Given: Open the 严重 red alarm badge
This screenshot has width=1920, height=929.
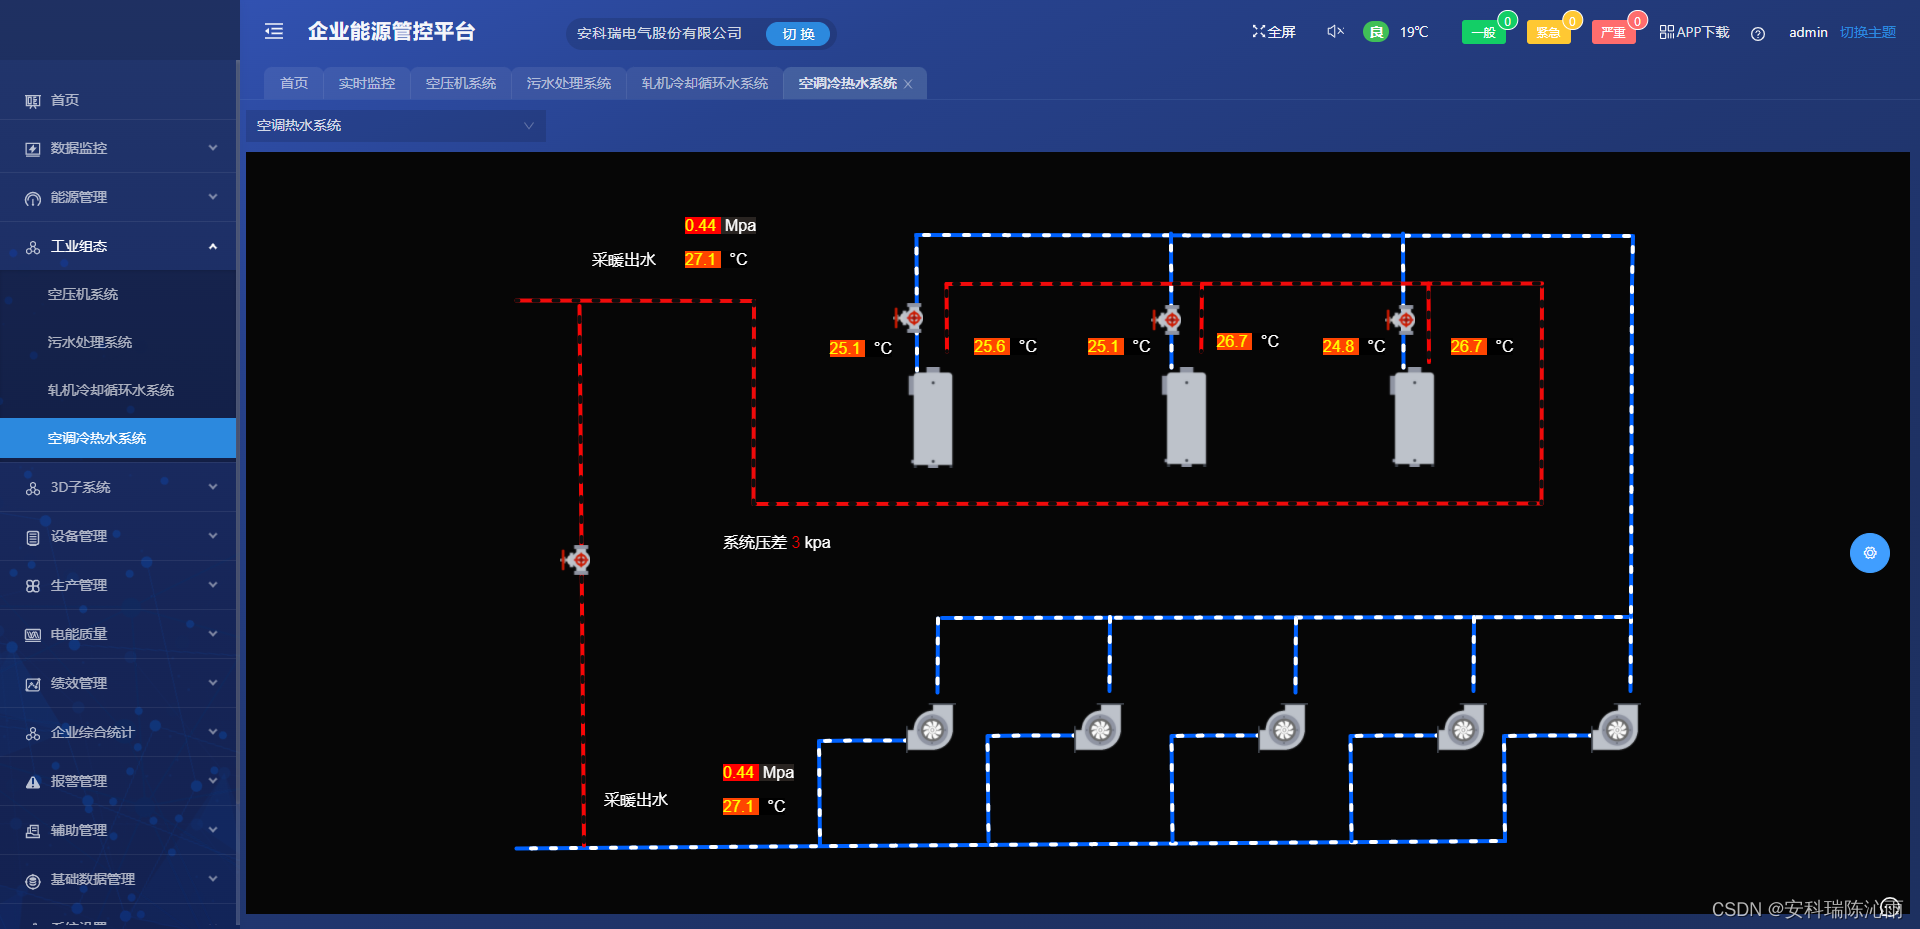Looking at the screenshot, I should click(x=1613, y=33).
